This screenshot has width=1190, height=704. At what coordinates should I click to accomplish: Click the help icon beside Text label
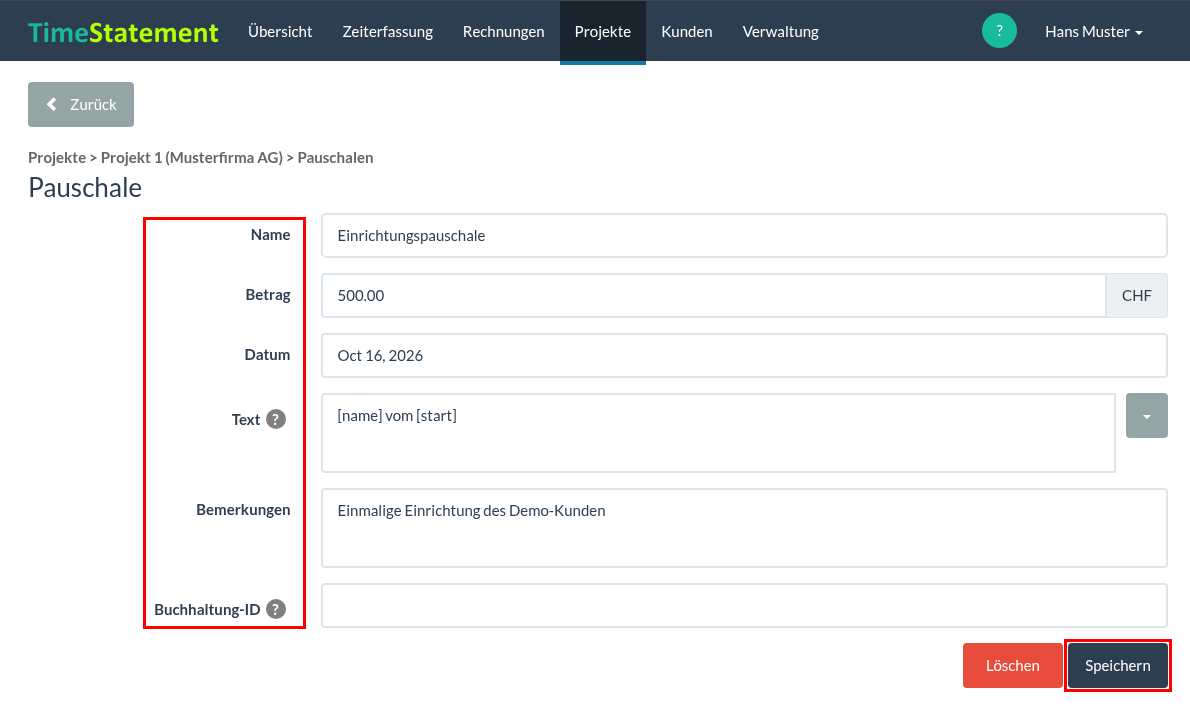click(x=276, y=420)
